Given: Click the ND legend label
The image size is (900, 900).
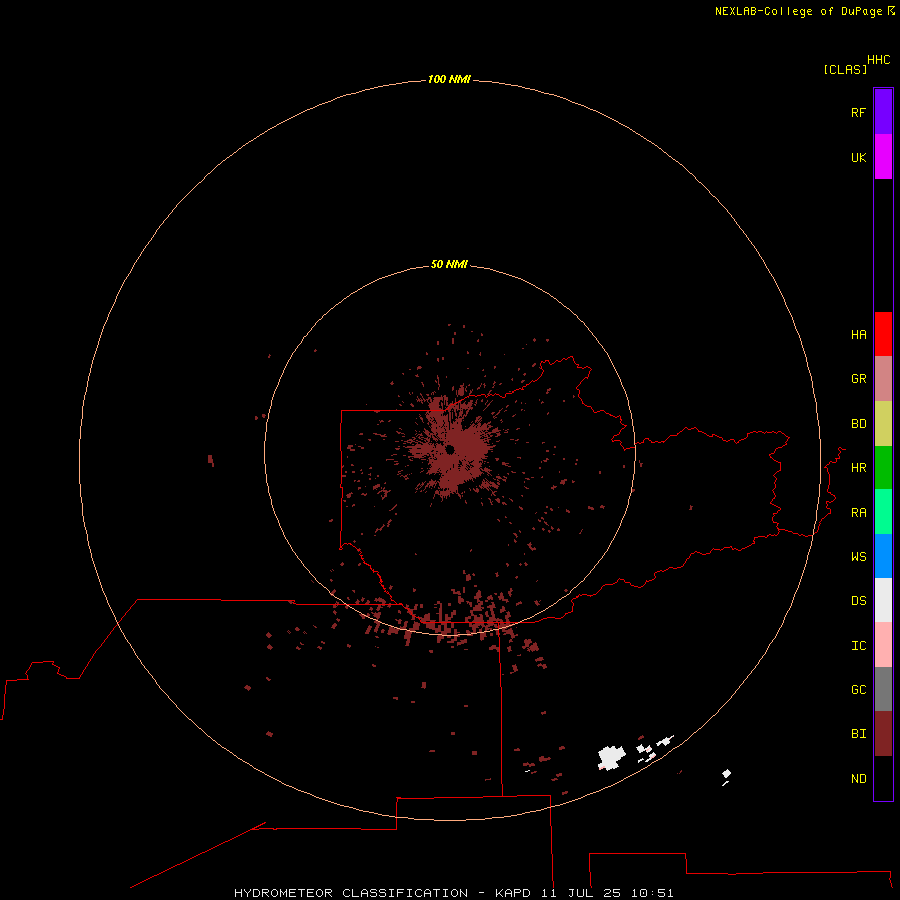Looking at the screenshot, I should coord(858,778).
